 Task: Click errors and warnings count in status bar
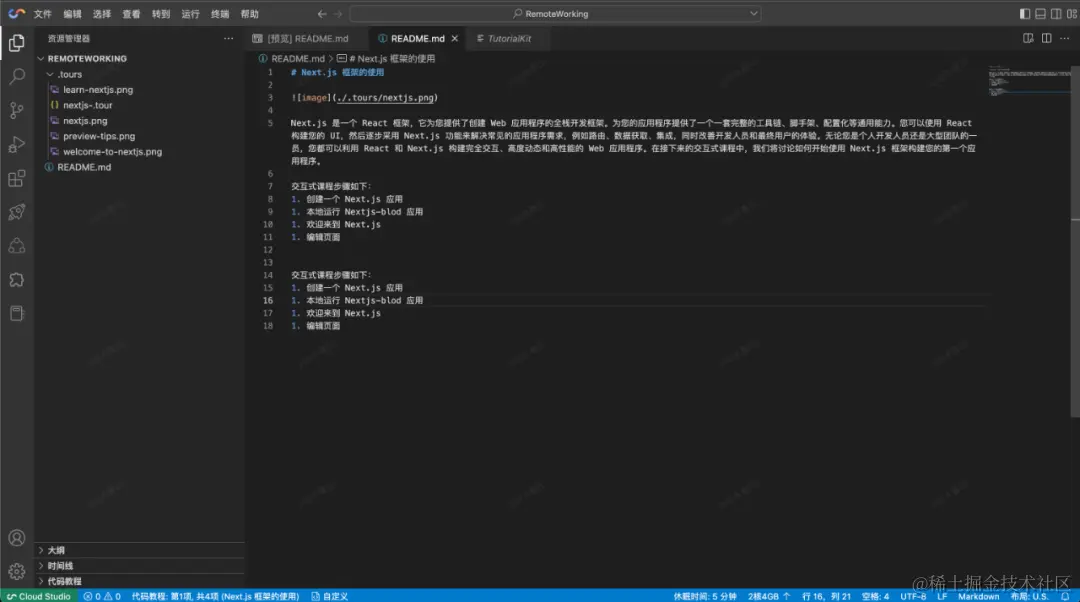[102, 596]
